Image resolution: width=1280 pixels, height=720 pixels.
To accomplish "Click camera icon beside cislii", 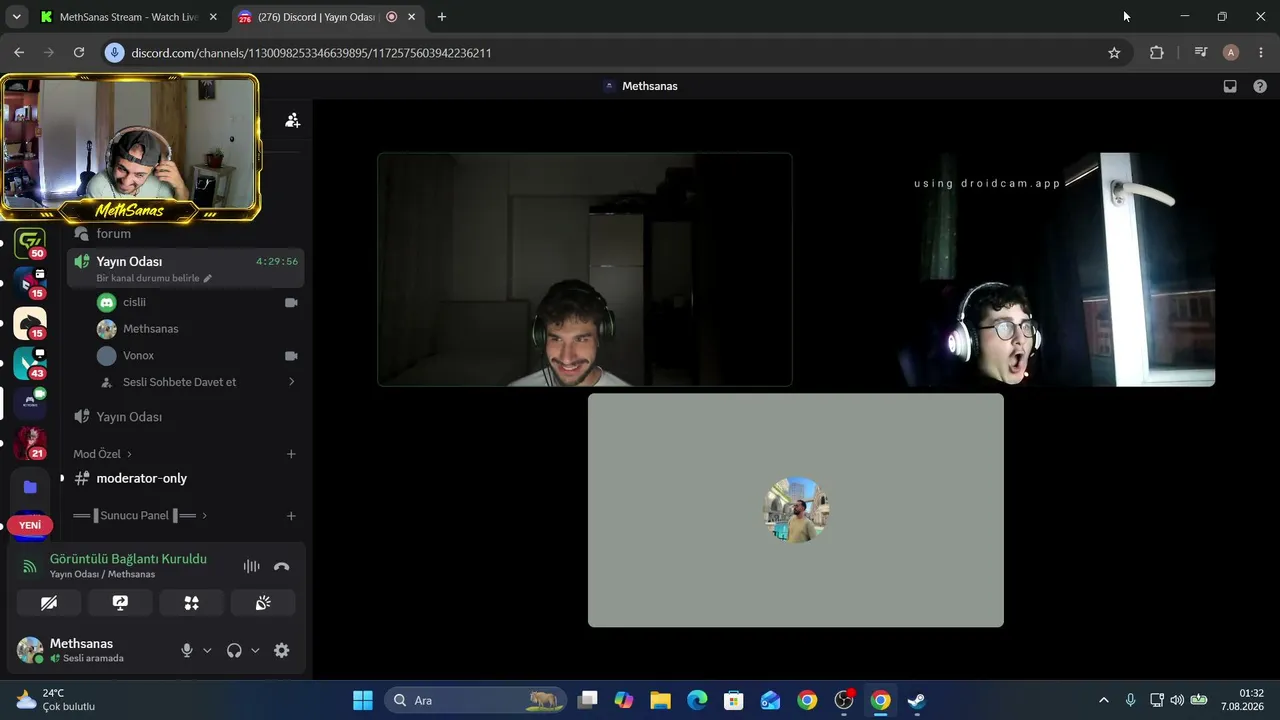I will 291,302.
